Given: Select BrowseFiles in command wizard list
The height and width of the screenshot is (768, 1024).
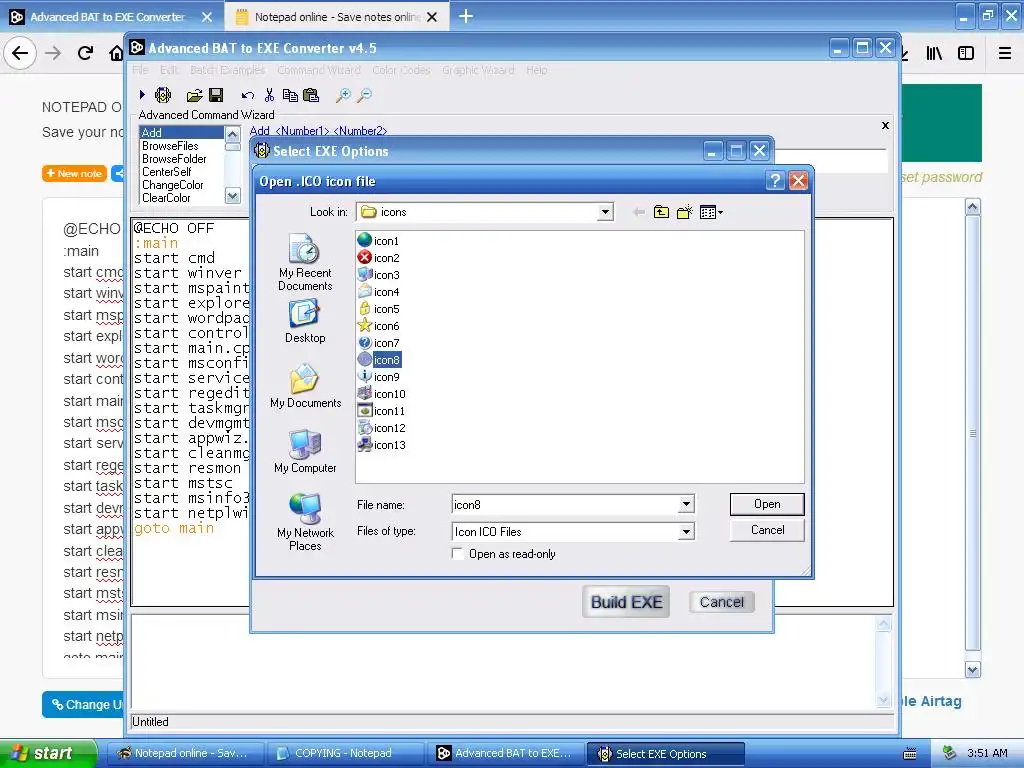Looking at the screenshot, I should click(170, 146).
